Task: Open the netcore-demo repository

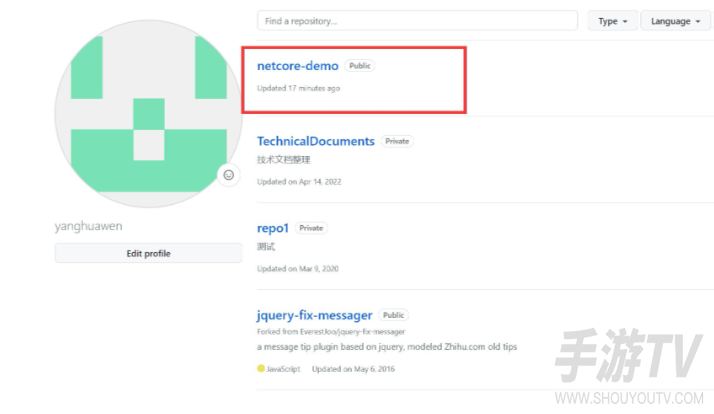Action: point(298,66)
